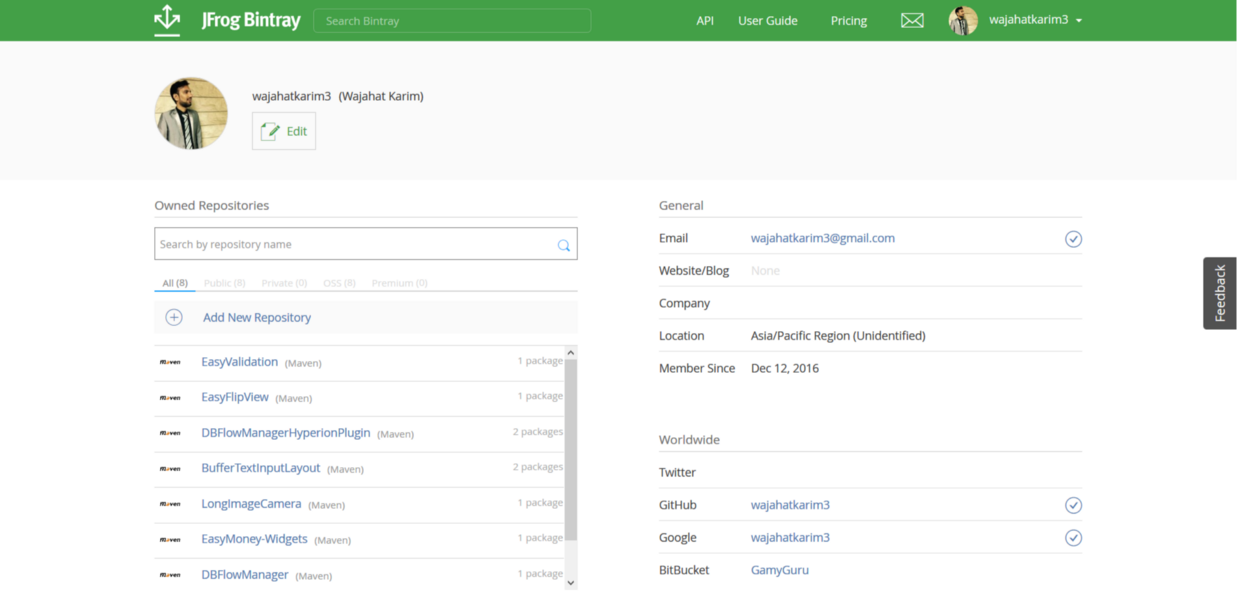Viewport: 1250px width, 591px height.
Task: Select the Public (8) tab
Action: 225,283
